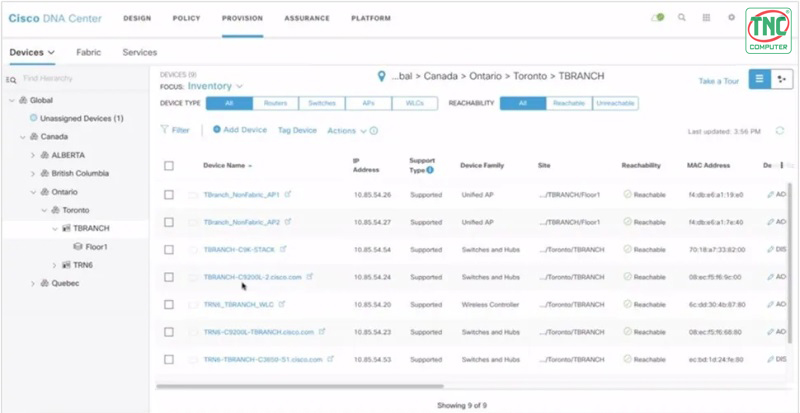Open the Focus Inventory dropdown
This screenshot has width=800, height=413.
click(x=215, y=86)
